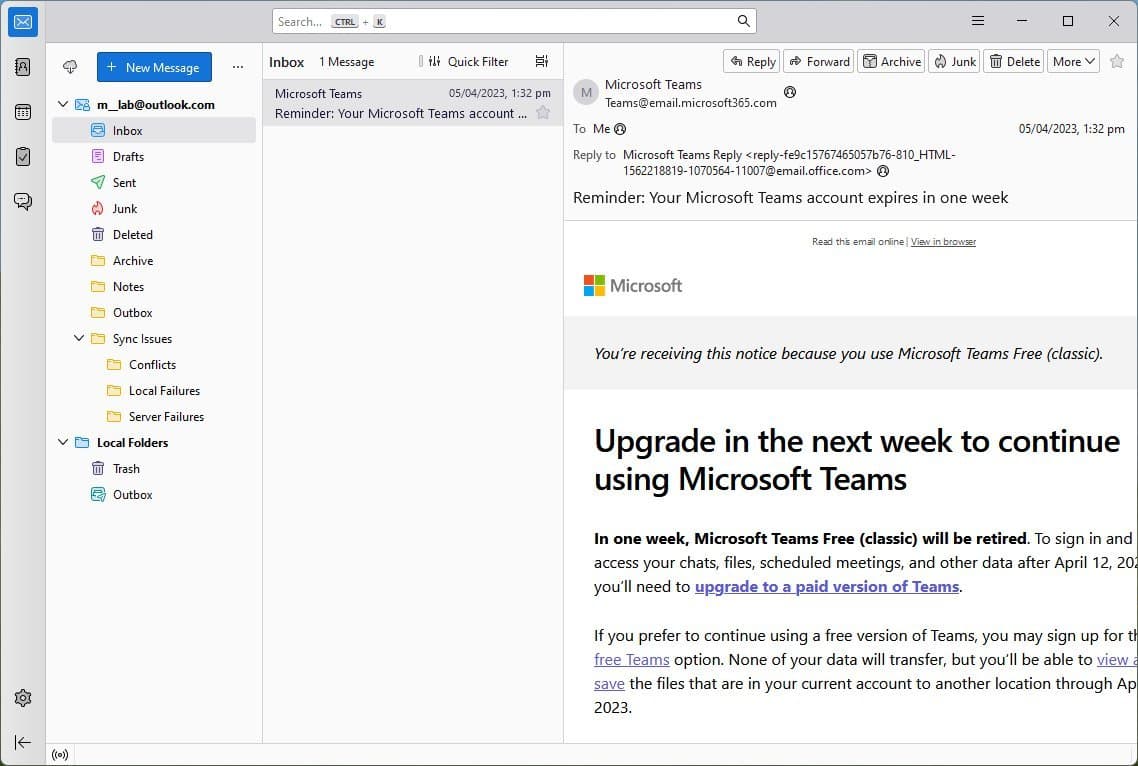Flag the open email with the star button
This screenshot has height=766, width=1138.
(x=1117, y=61)
